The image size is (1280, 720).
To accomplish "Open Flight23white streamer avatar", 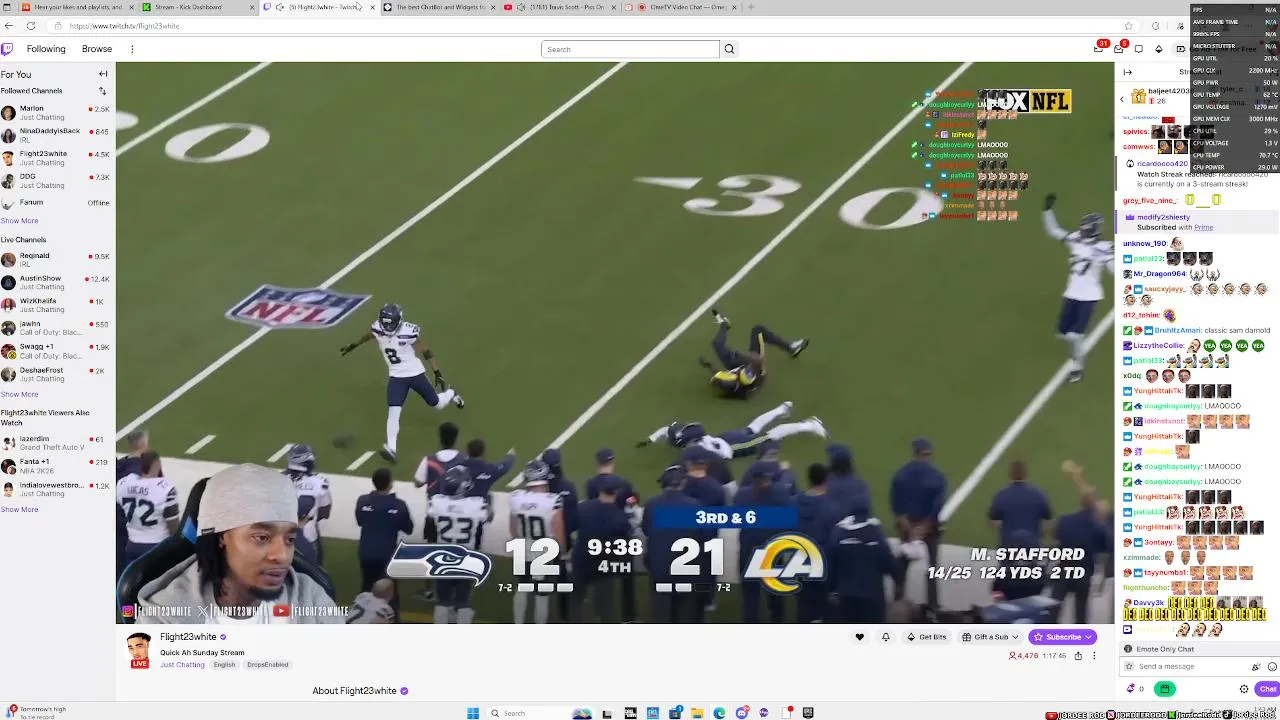I will pos(139,649).
